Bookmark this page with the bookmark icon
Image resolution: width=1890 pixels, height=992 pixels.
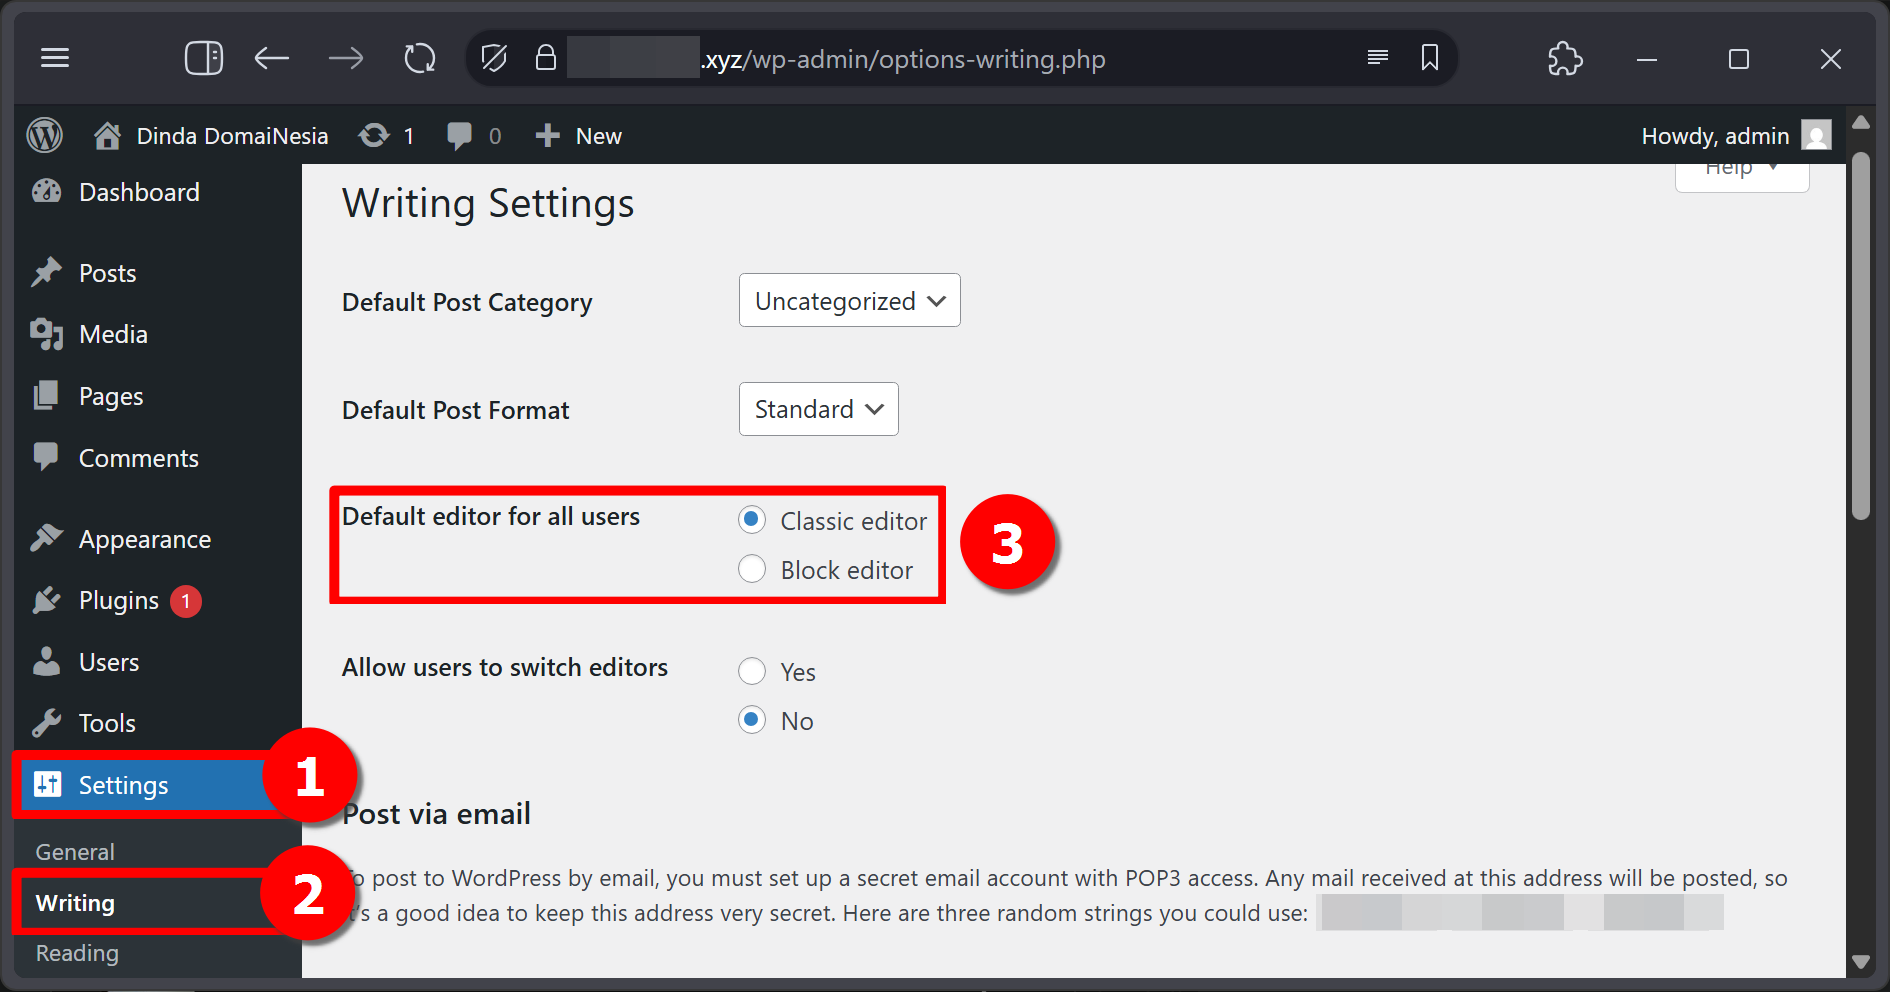tap(1430, 58)
